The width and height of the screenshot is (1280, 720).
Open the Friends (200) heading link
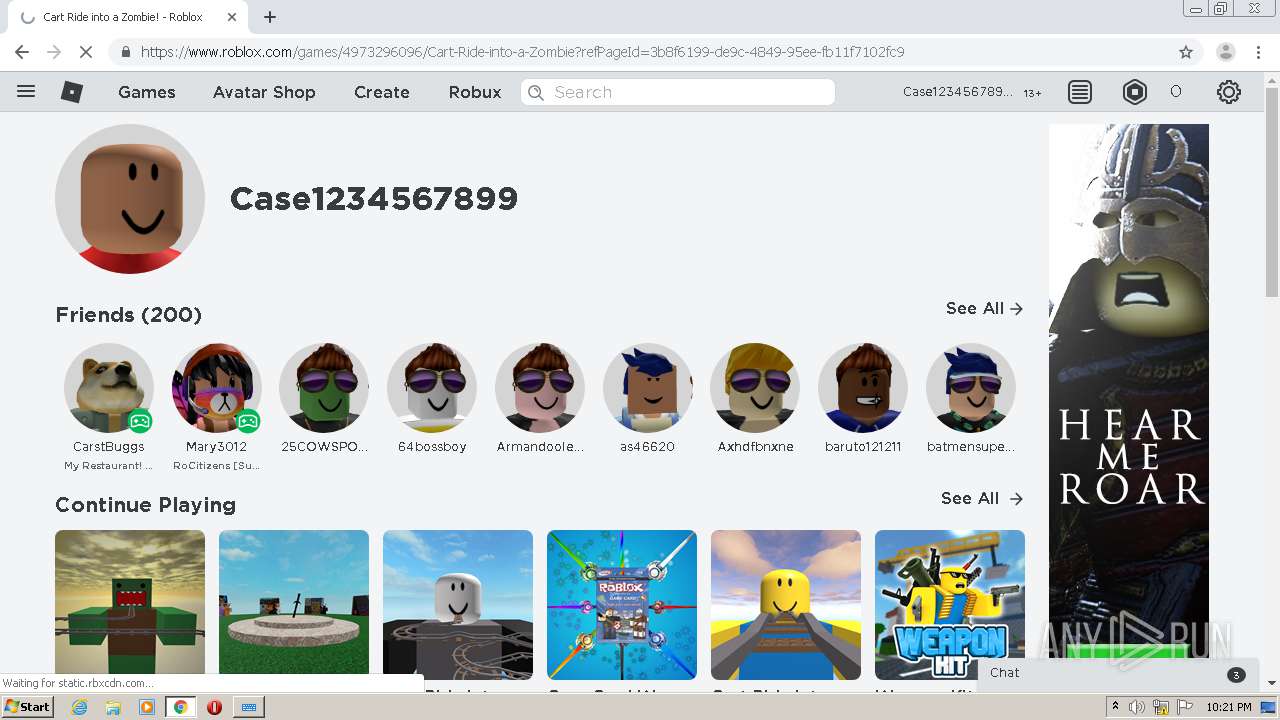tap(129, 315)
